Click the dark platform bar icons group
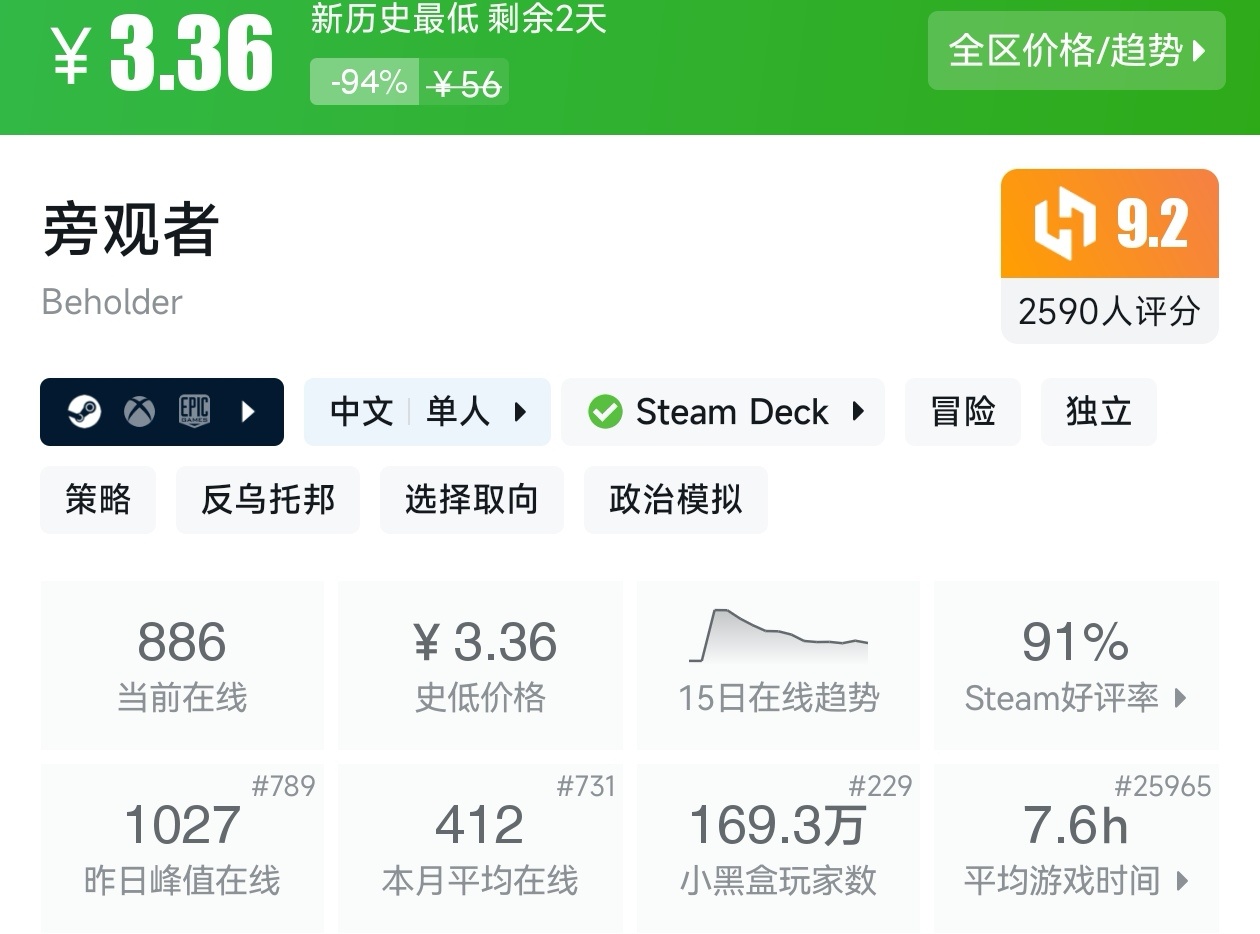This screenshot has width=1260, height=934. tap(161, 411)
